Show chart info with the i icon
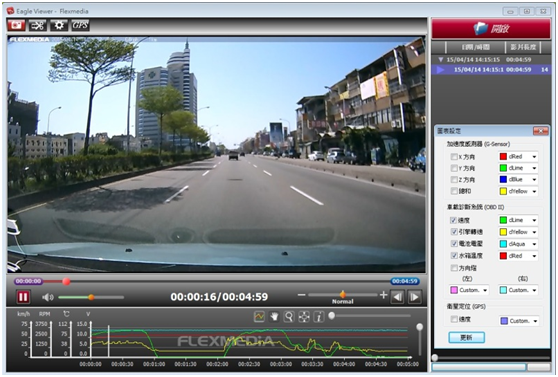558x377 pixels. pos(319,316)
